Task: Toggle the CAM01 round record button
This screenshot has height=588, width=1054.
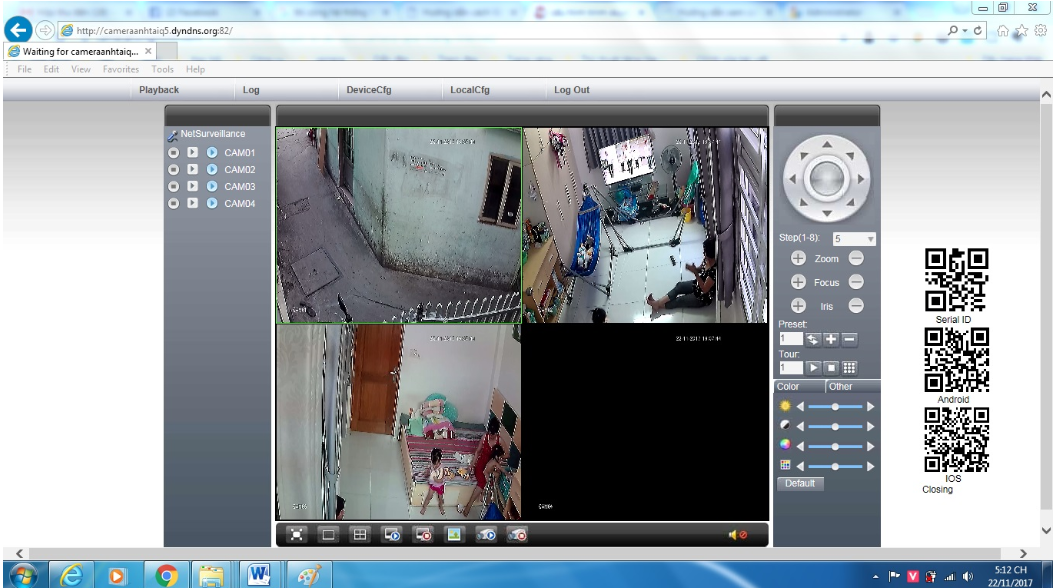Action: (174, 153)
